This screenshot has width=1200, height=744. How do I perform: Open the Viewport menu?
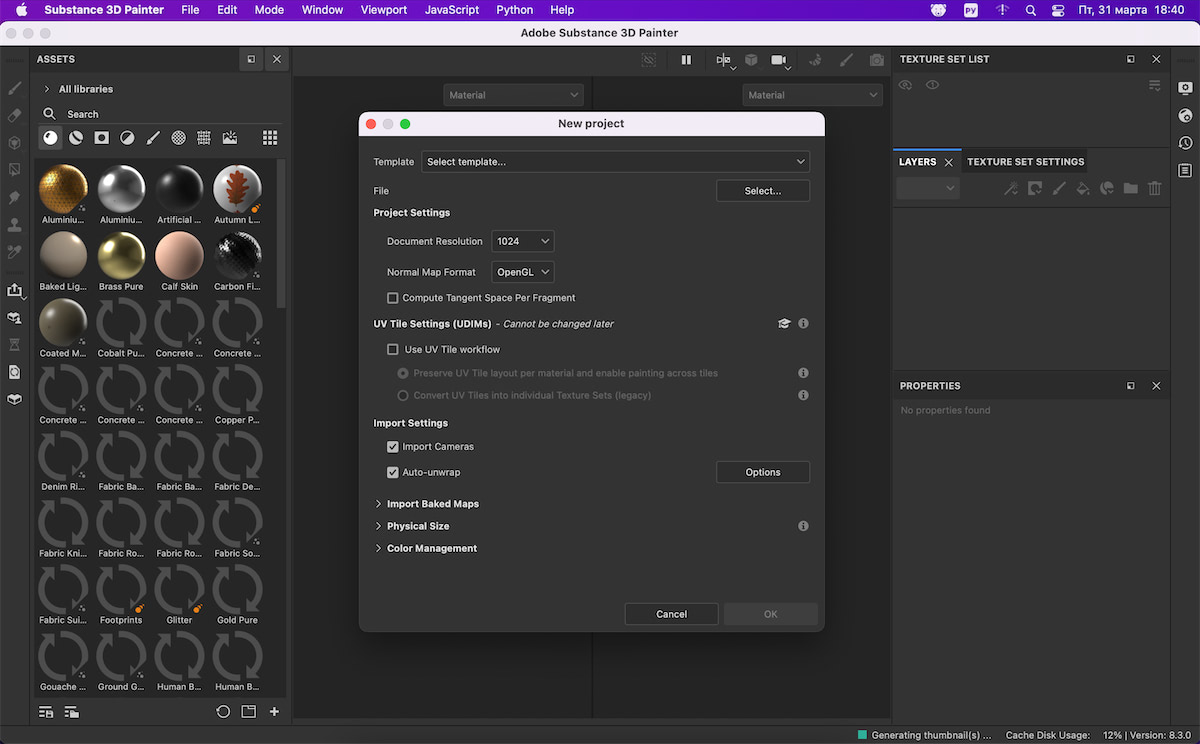point(383,10)
